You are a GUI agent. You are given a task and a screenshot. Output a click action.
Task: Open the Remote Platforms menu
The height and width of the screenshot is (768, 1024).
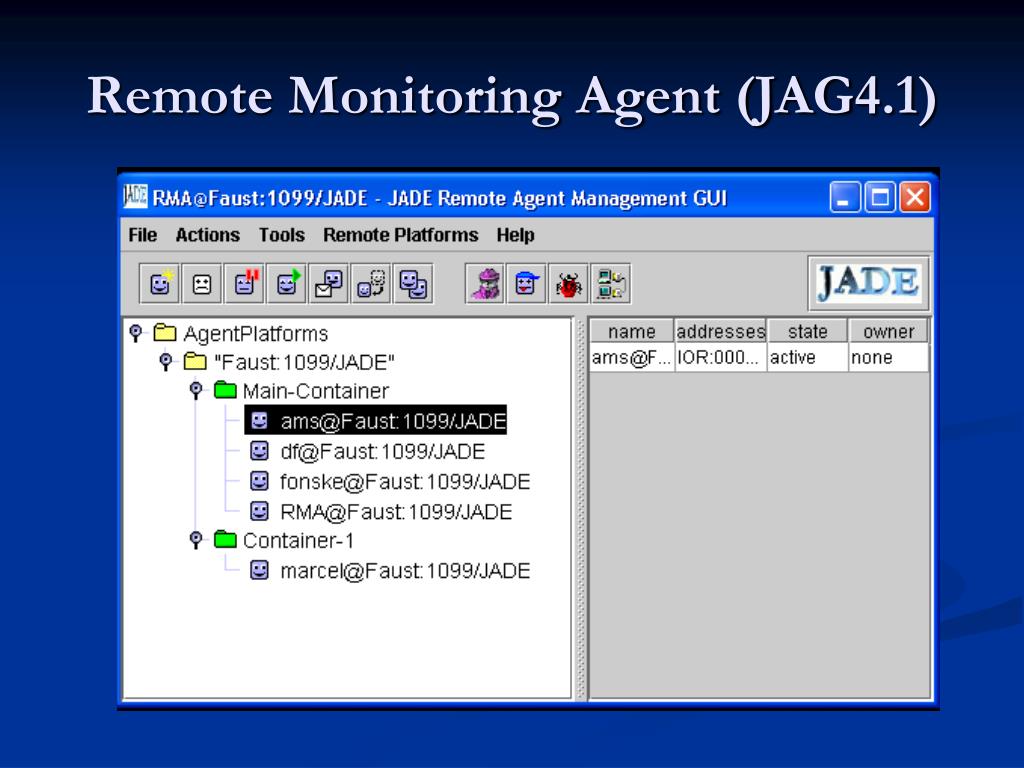400,234
